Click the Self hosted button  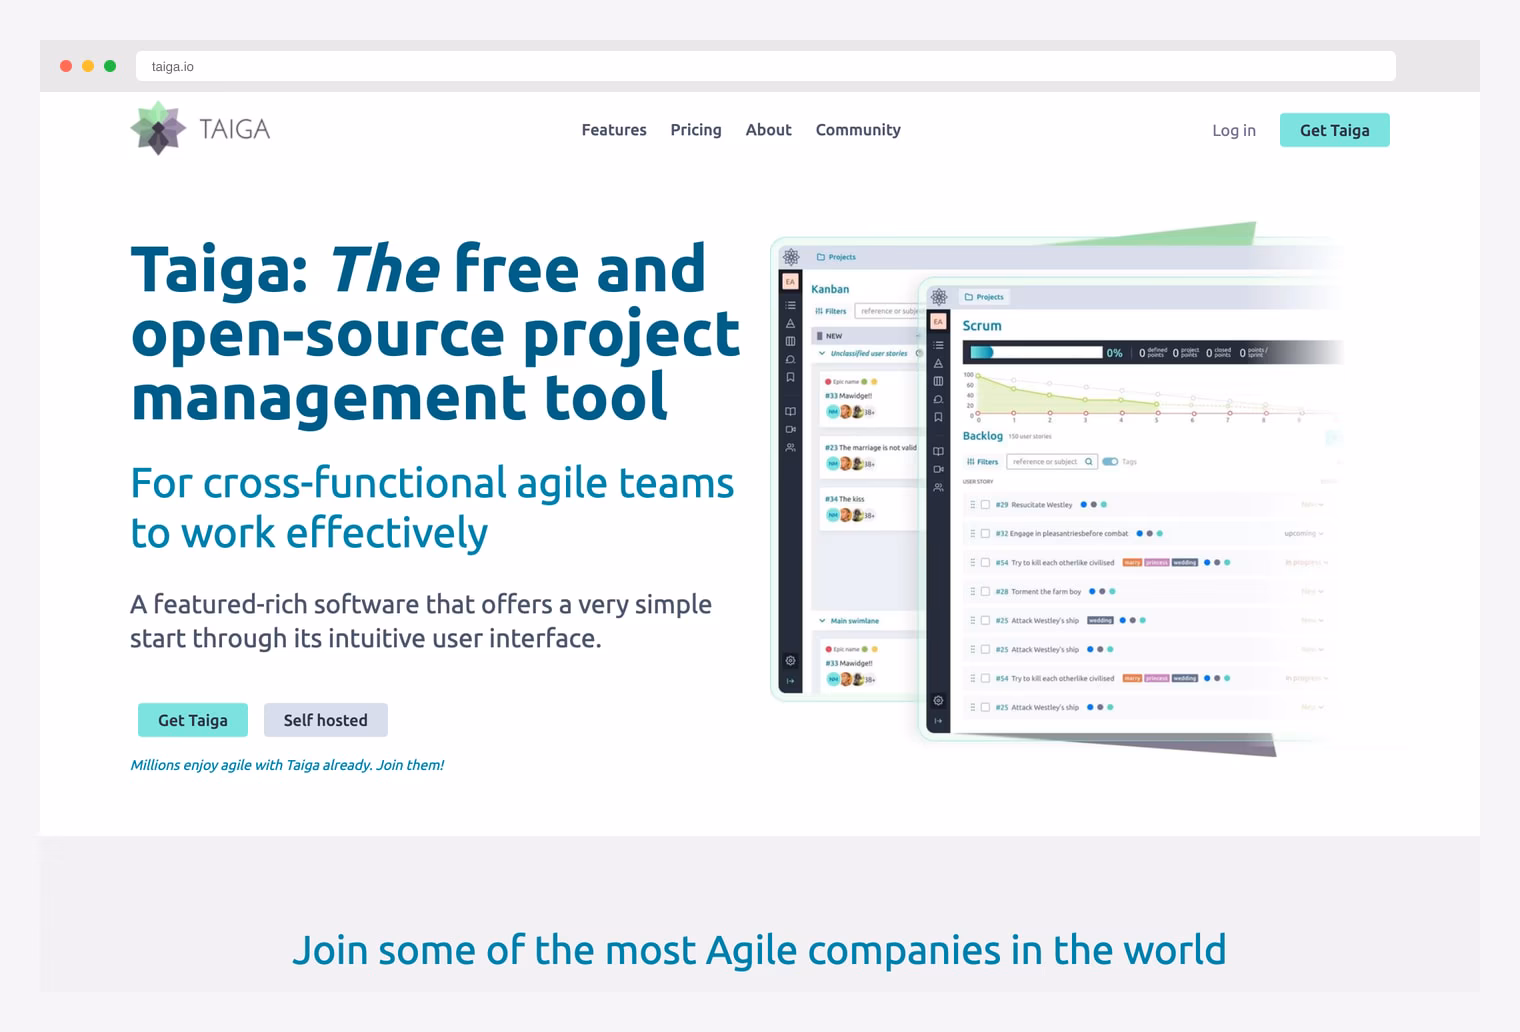coord(326,720)
